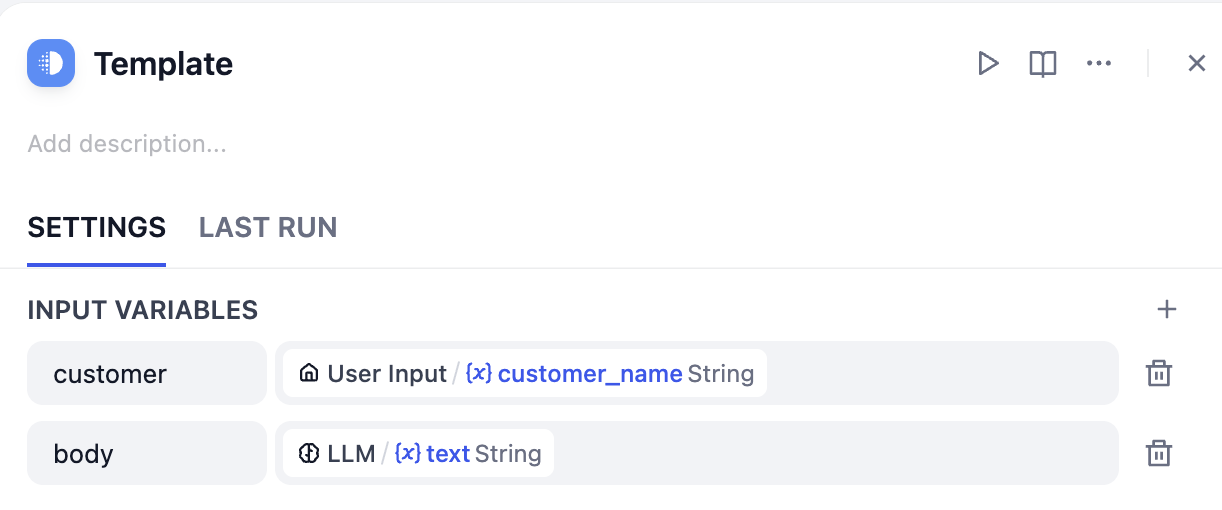This screenshot has width=1222, height=510.
Task: Click the INPUT VARIABLES section header
Action: coord(143,310)
